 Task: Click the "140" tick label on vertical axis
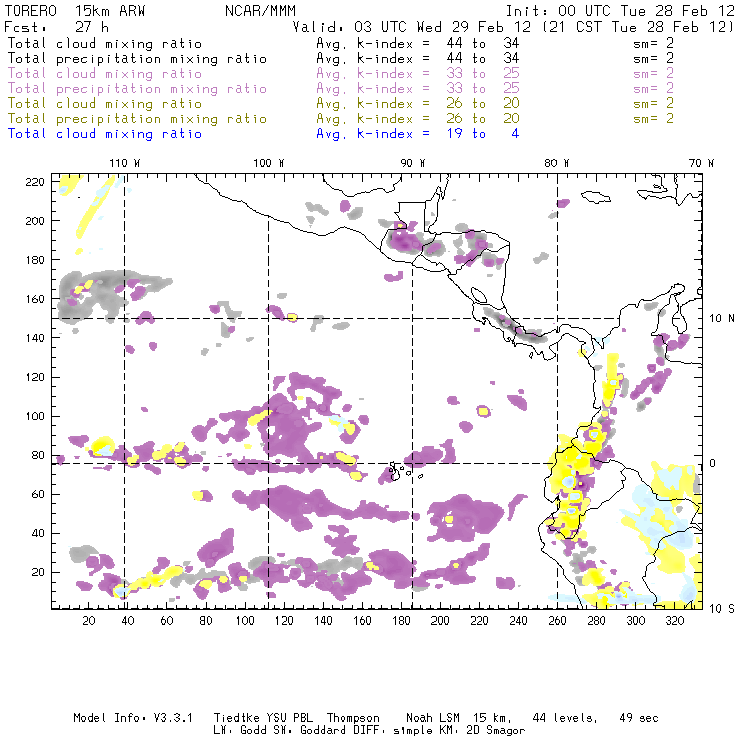pos(35,338)
